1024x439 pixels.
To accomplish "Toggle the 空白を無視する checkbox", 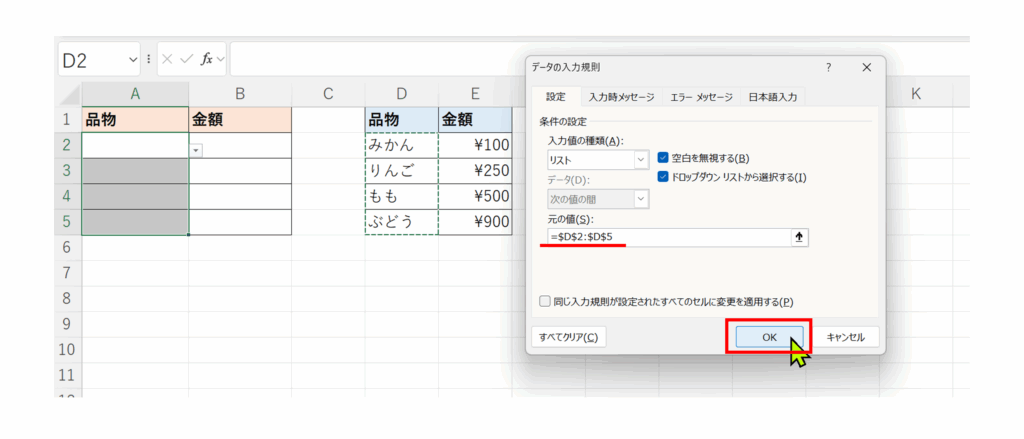I will click(664, 158).
